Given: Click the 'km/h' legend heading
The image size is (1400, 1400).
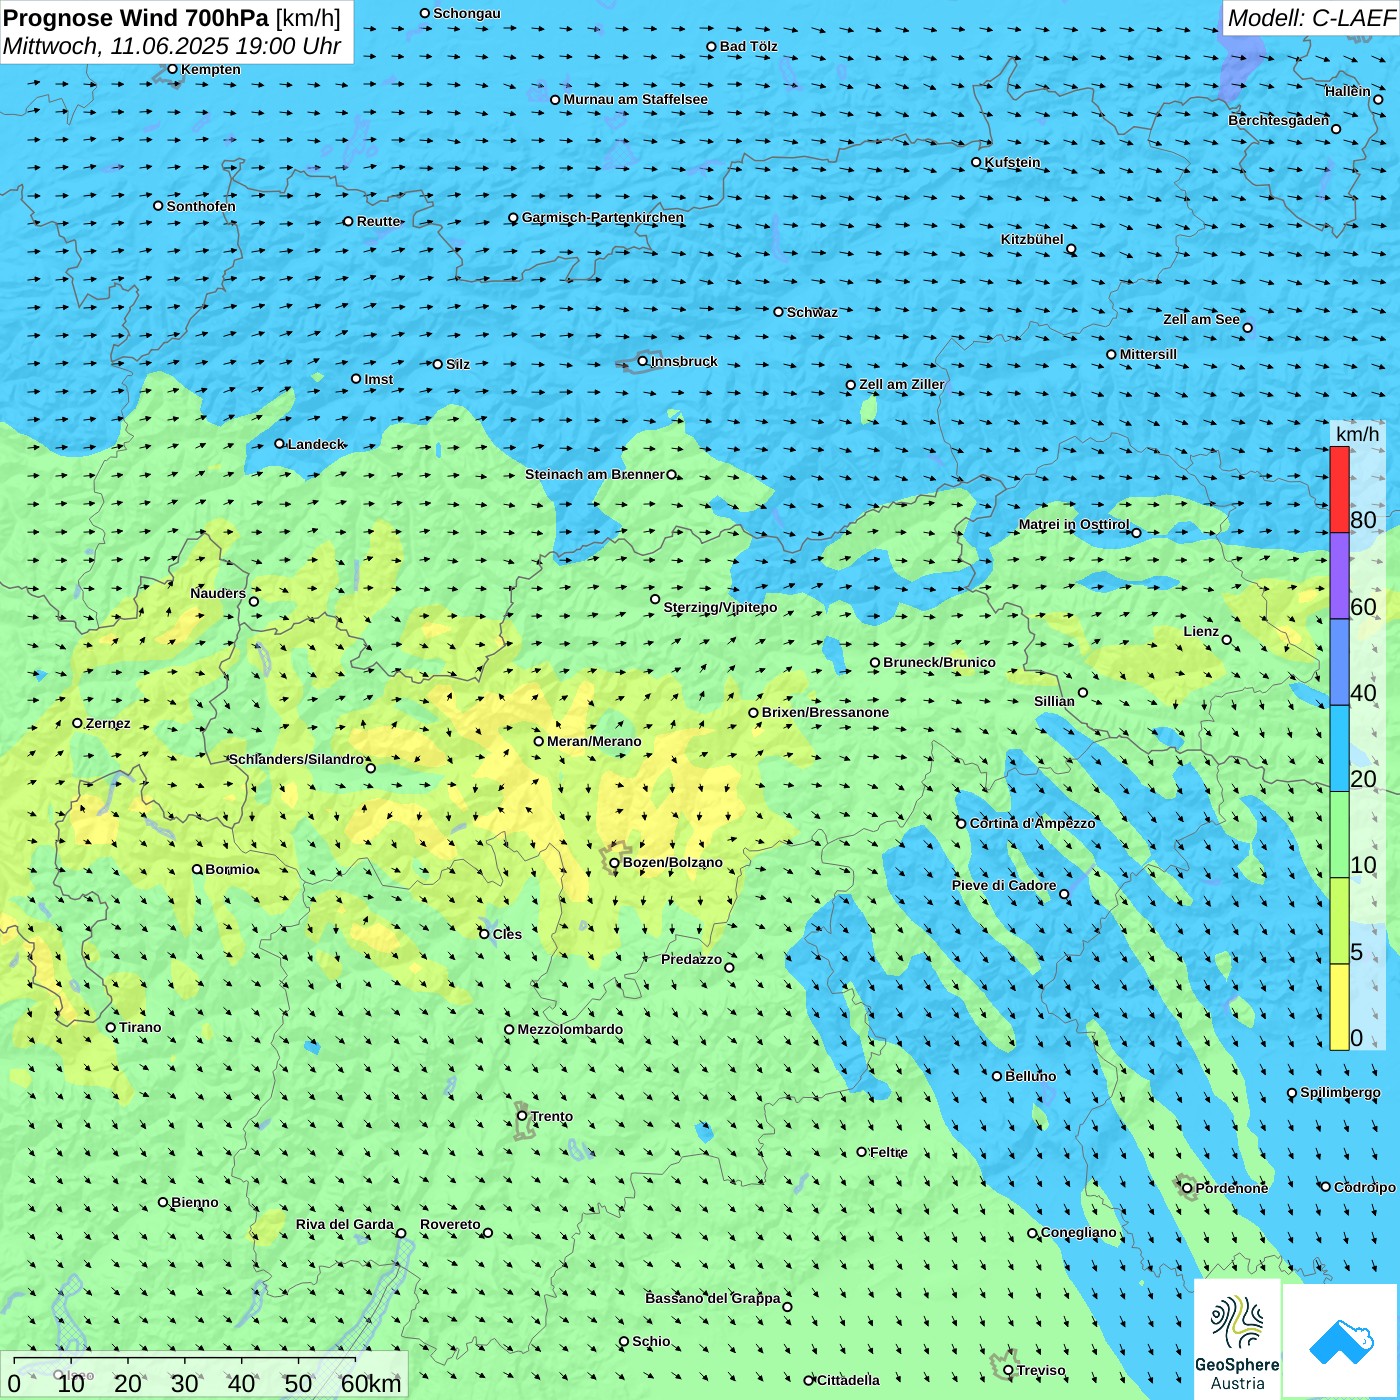Looking at the screenshot, I should tap(1357, 434).
